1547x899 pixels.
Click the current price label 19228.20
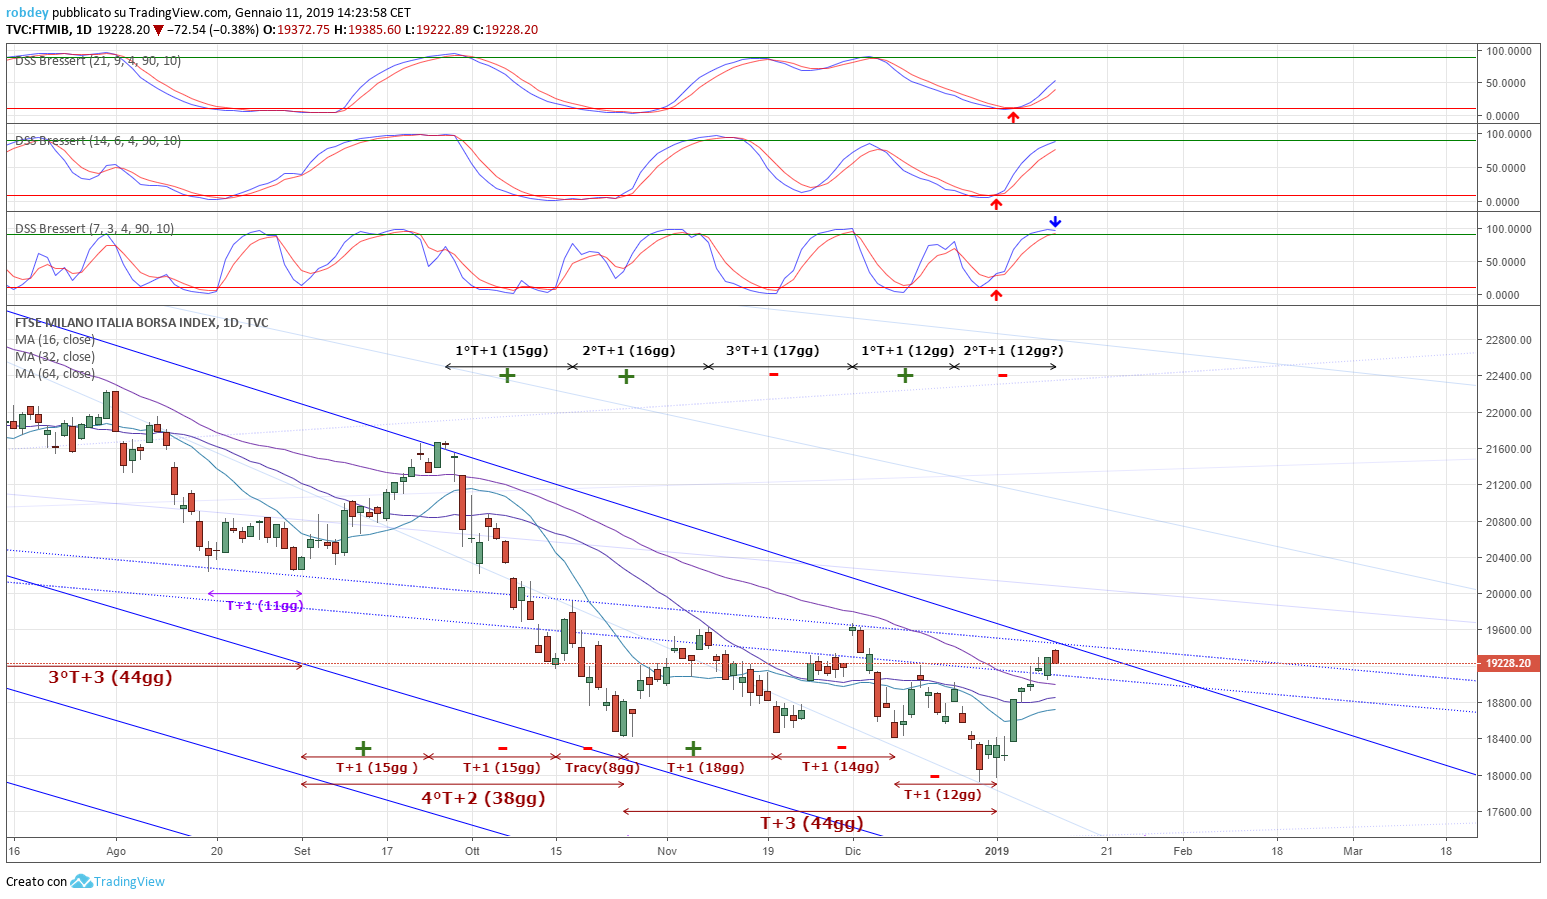pyautogui.click(x=1508, y=663)
